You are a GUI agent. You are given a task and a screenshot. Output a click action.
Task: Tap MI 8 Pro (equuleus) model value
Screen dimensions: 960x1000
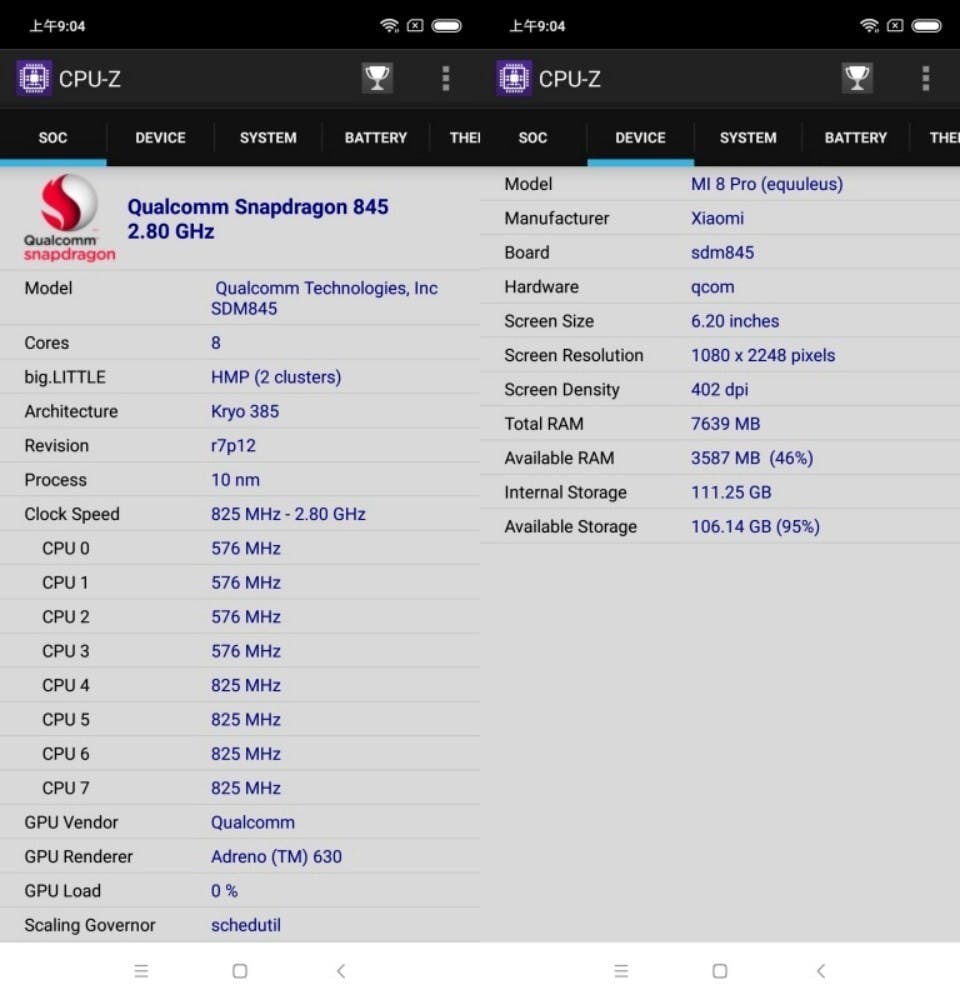click(x=767, y=184)
